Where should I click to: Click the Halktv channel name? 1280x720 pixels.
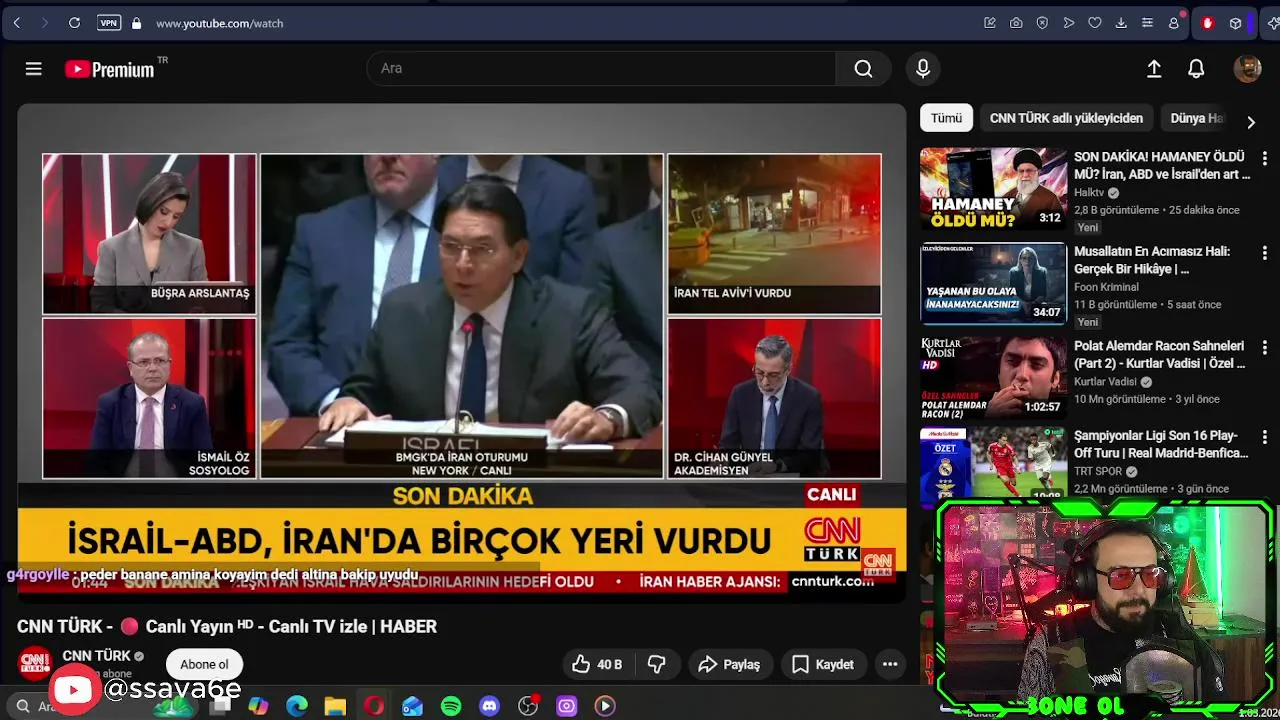click(1089, 192)
